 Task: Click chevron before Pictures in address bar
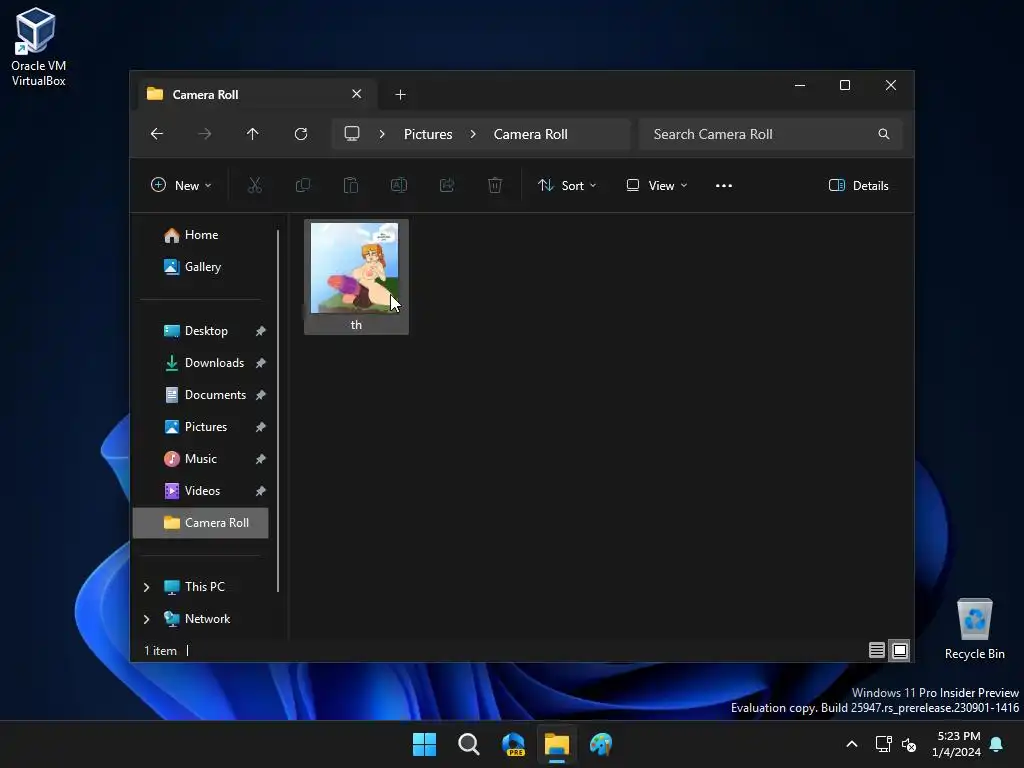click(x=382, y=134)
